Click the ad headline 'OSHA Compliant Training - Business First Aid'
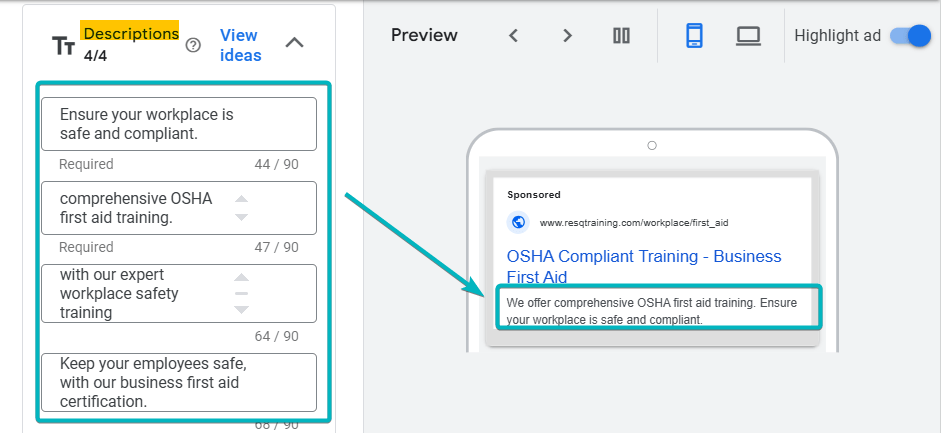 [x=644, y=266]
